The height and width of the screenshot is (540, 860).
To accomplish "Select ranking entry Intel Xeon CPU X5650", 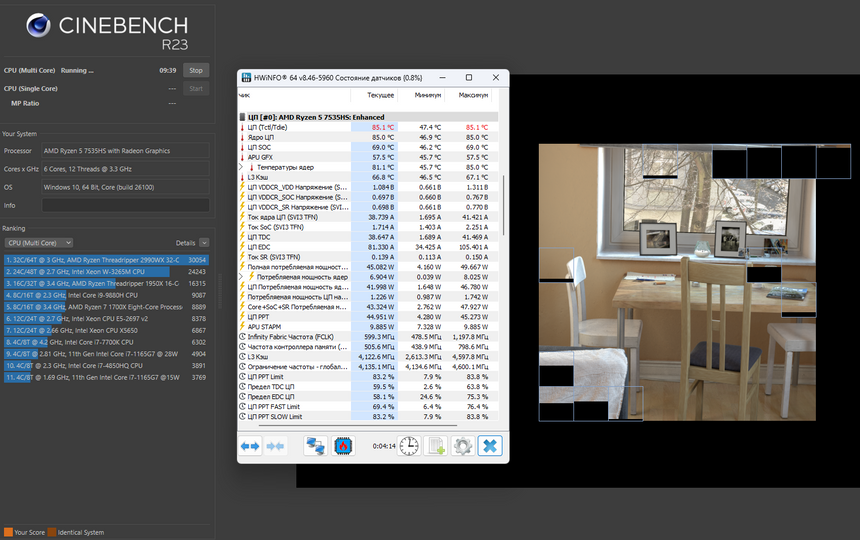I will tap(106, 331).
